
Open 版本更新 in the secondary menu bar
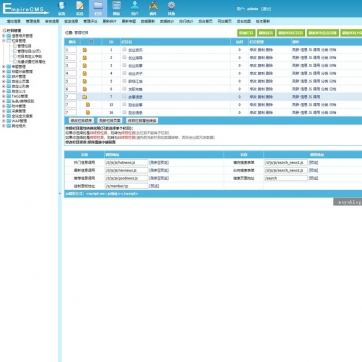click(x=263, y=21)
